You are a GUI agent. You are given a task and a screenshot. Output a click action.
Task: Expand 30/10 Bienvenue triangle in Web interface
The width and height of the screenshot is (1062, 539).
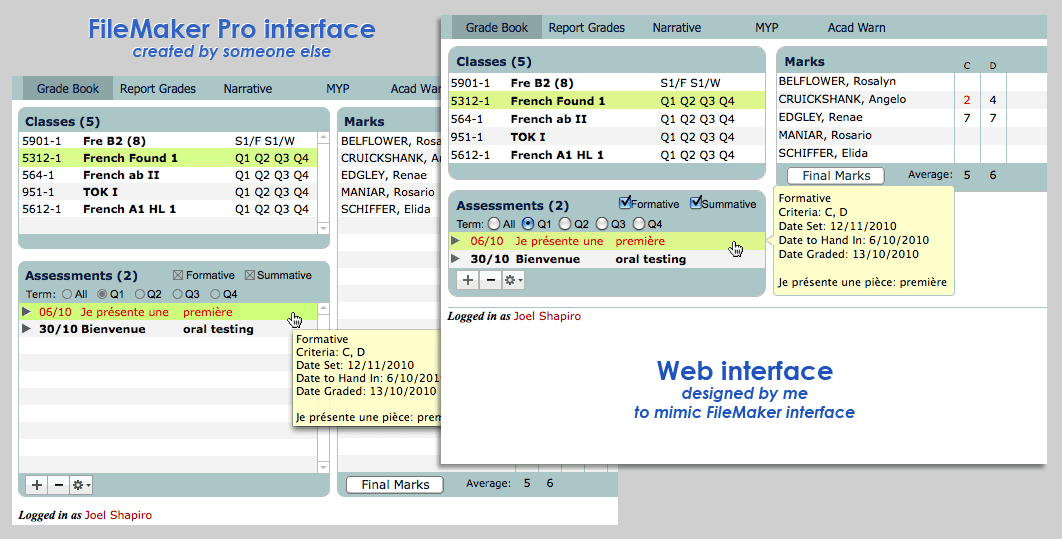[456, 258]
